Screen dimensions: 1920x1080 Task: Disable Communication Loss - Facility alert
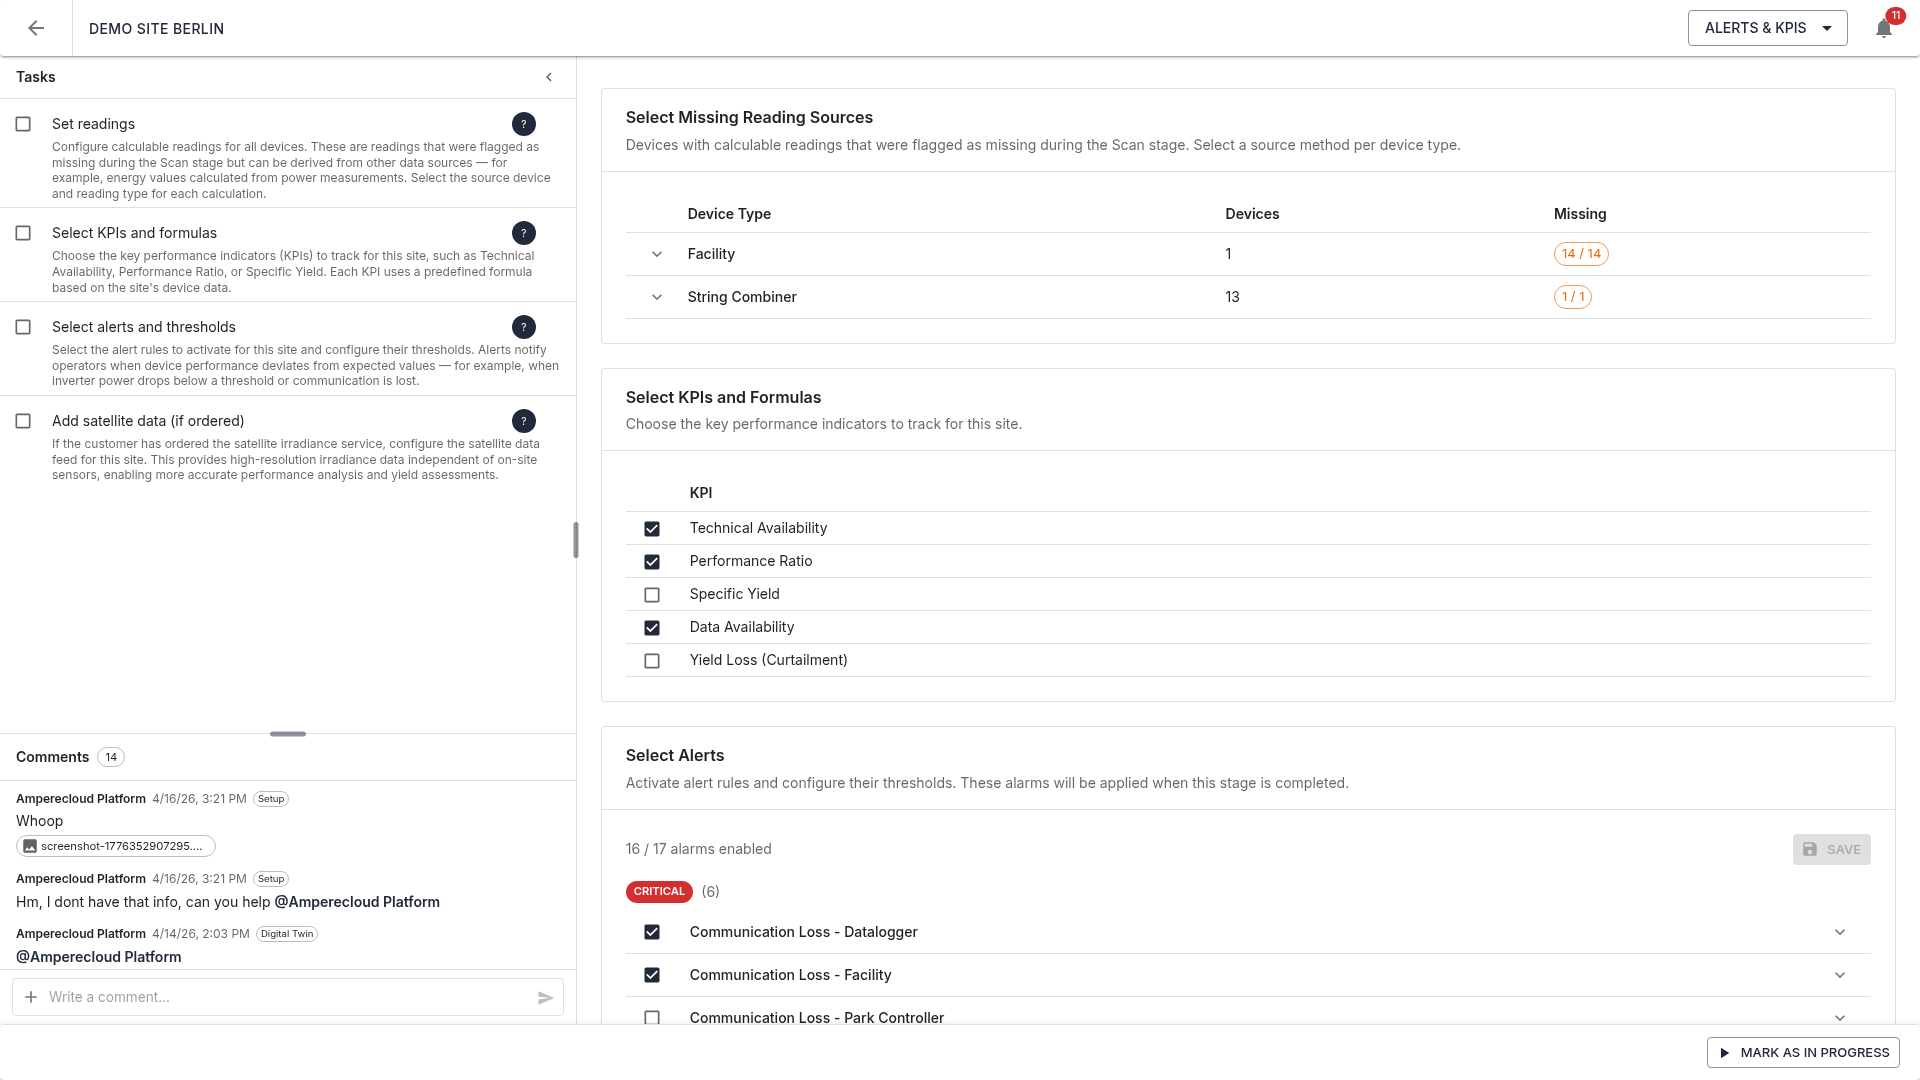click(x=652, y=975)
